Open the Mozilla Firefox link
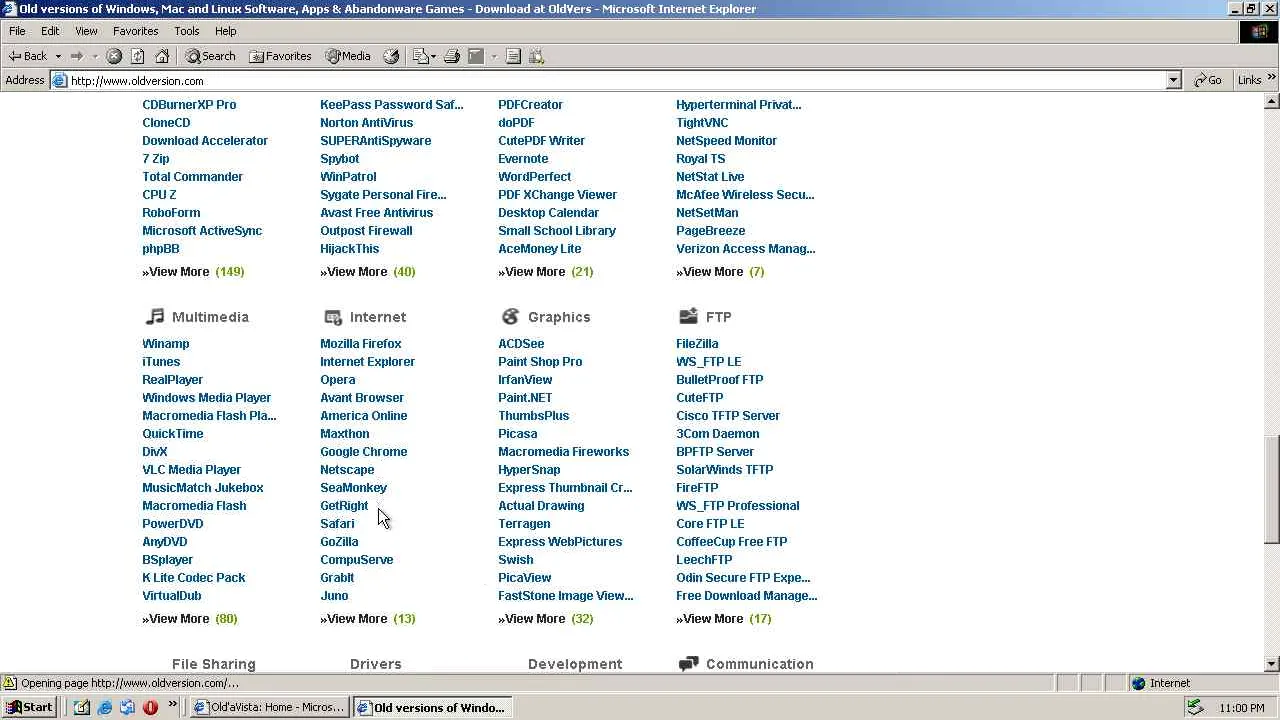This screenshot has width=1280, height=720. (x=360, y=344)
